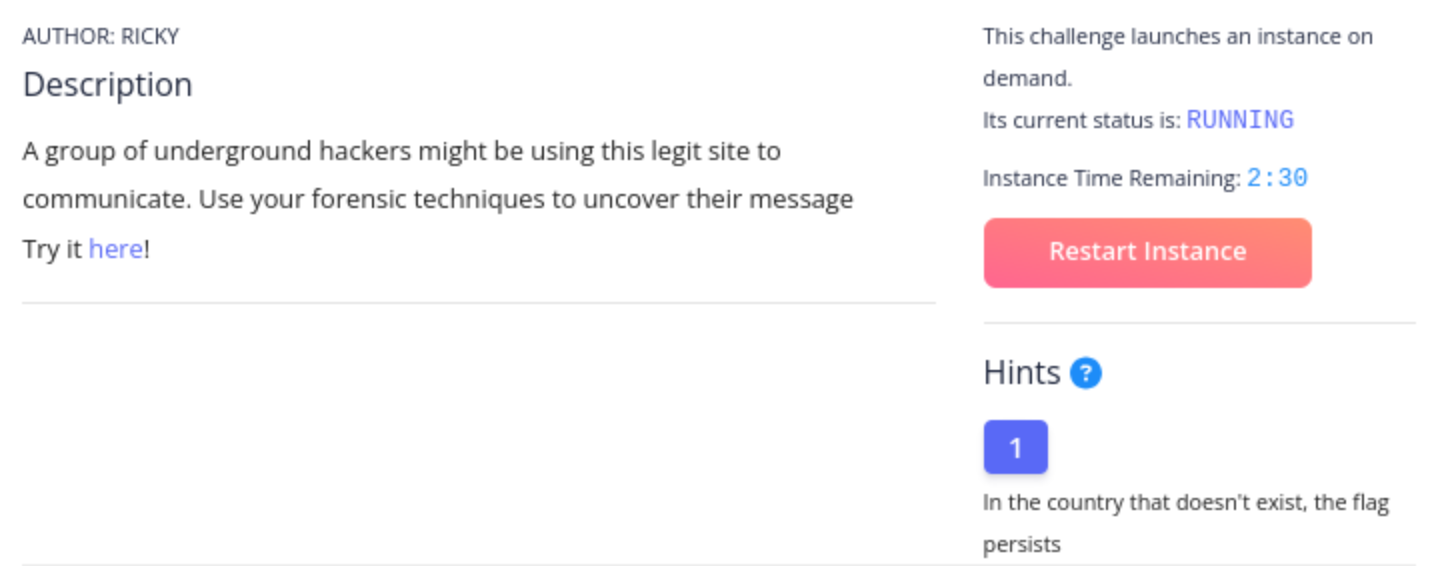
Task: Click the 'Its current status is' text
Action: point(1081,121)
